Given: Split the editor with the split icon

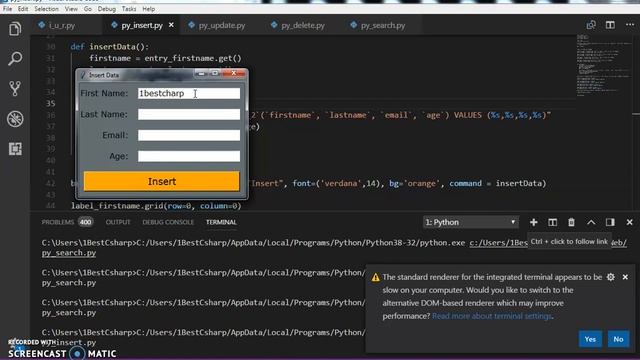Looking at the screenshot, I should click(610, 25).
